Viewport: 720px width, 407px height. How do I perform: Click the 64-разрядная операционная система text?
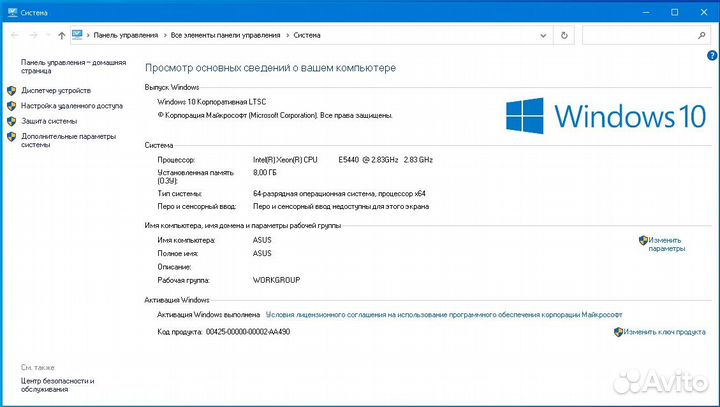339,194
